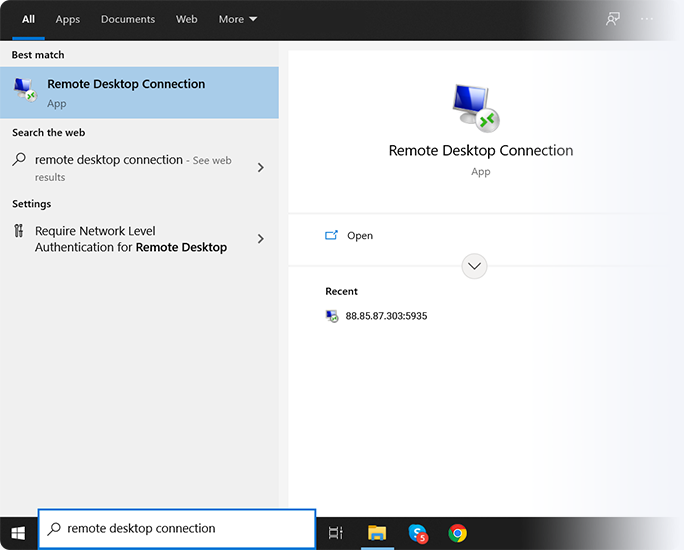Open File Explorer from the taskbar
This screenshot has height=550, width=684.
point(377,532)
